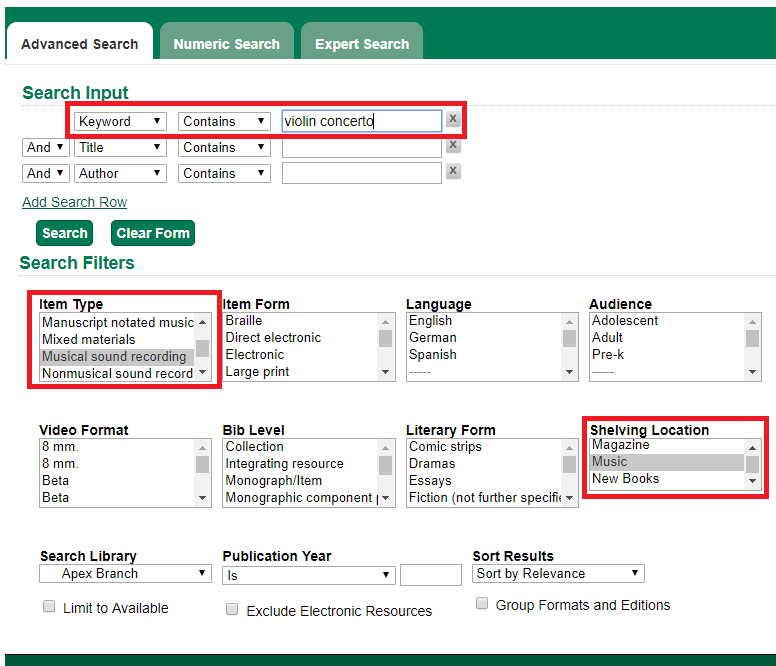The height and width of the screenshot is (666, 776).
Task: Click the Publication Year value field
Action: click(x=431, y=575)
